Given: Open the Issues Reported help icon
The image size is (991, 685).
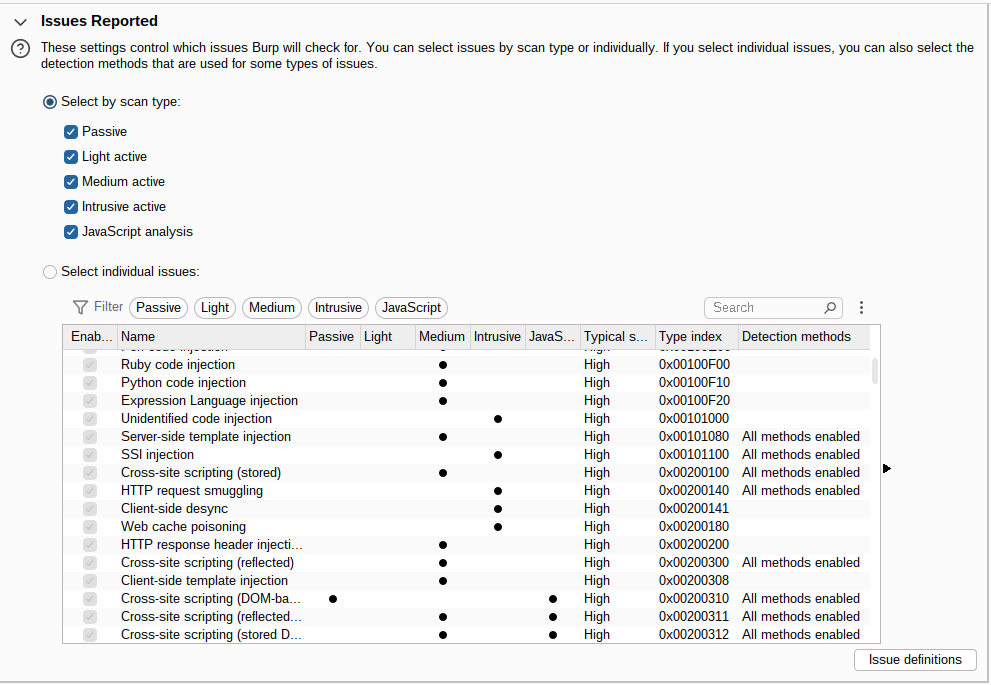Looking at the screenshot, I should [x=20, y=48].
